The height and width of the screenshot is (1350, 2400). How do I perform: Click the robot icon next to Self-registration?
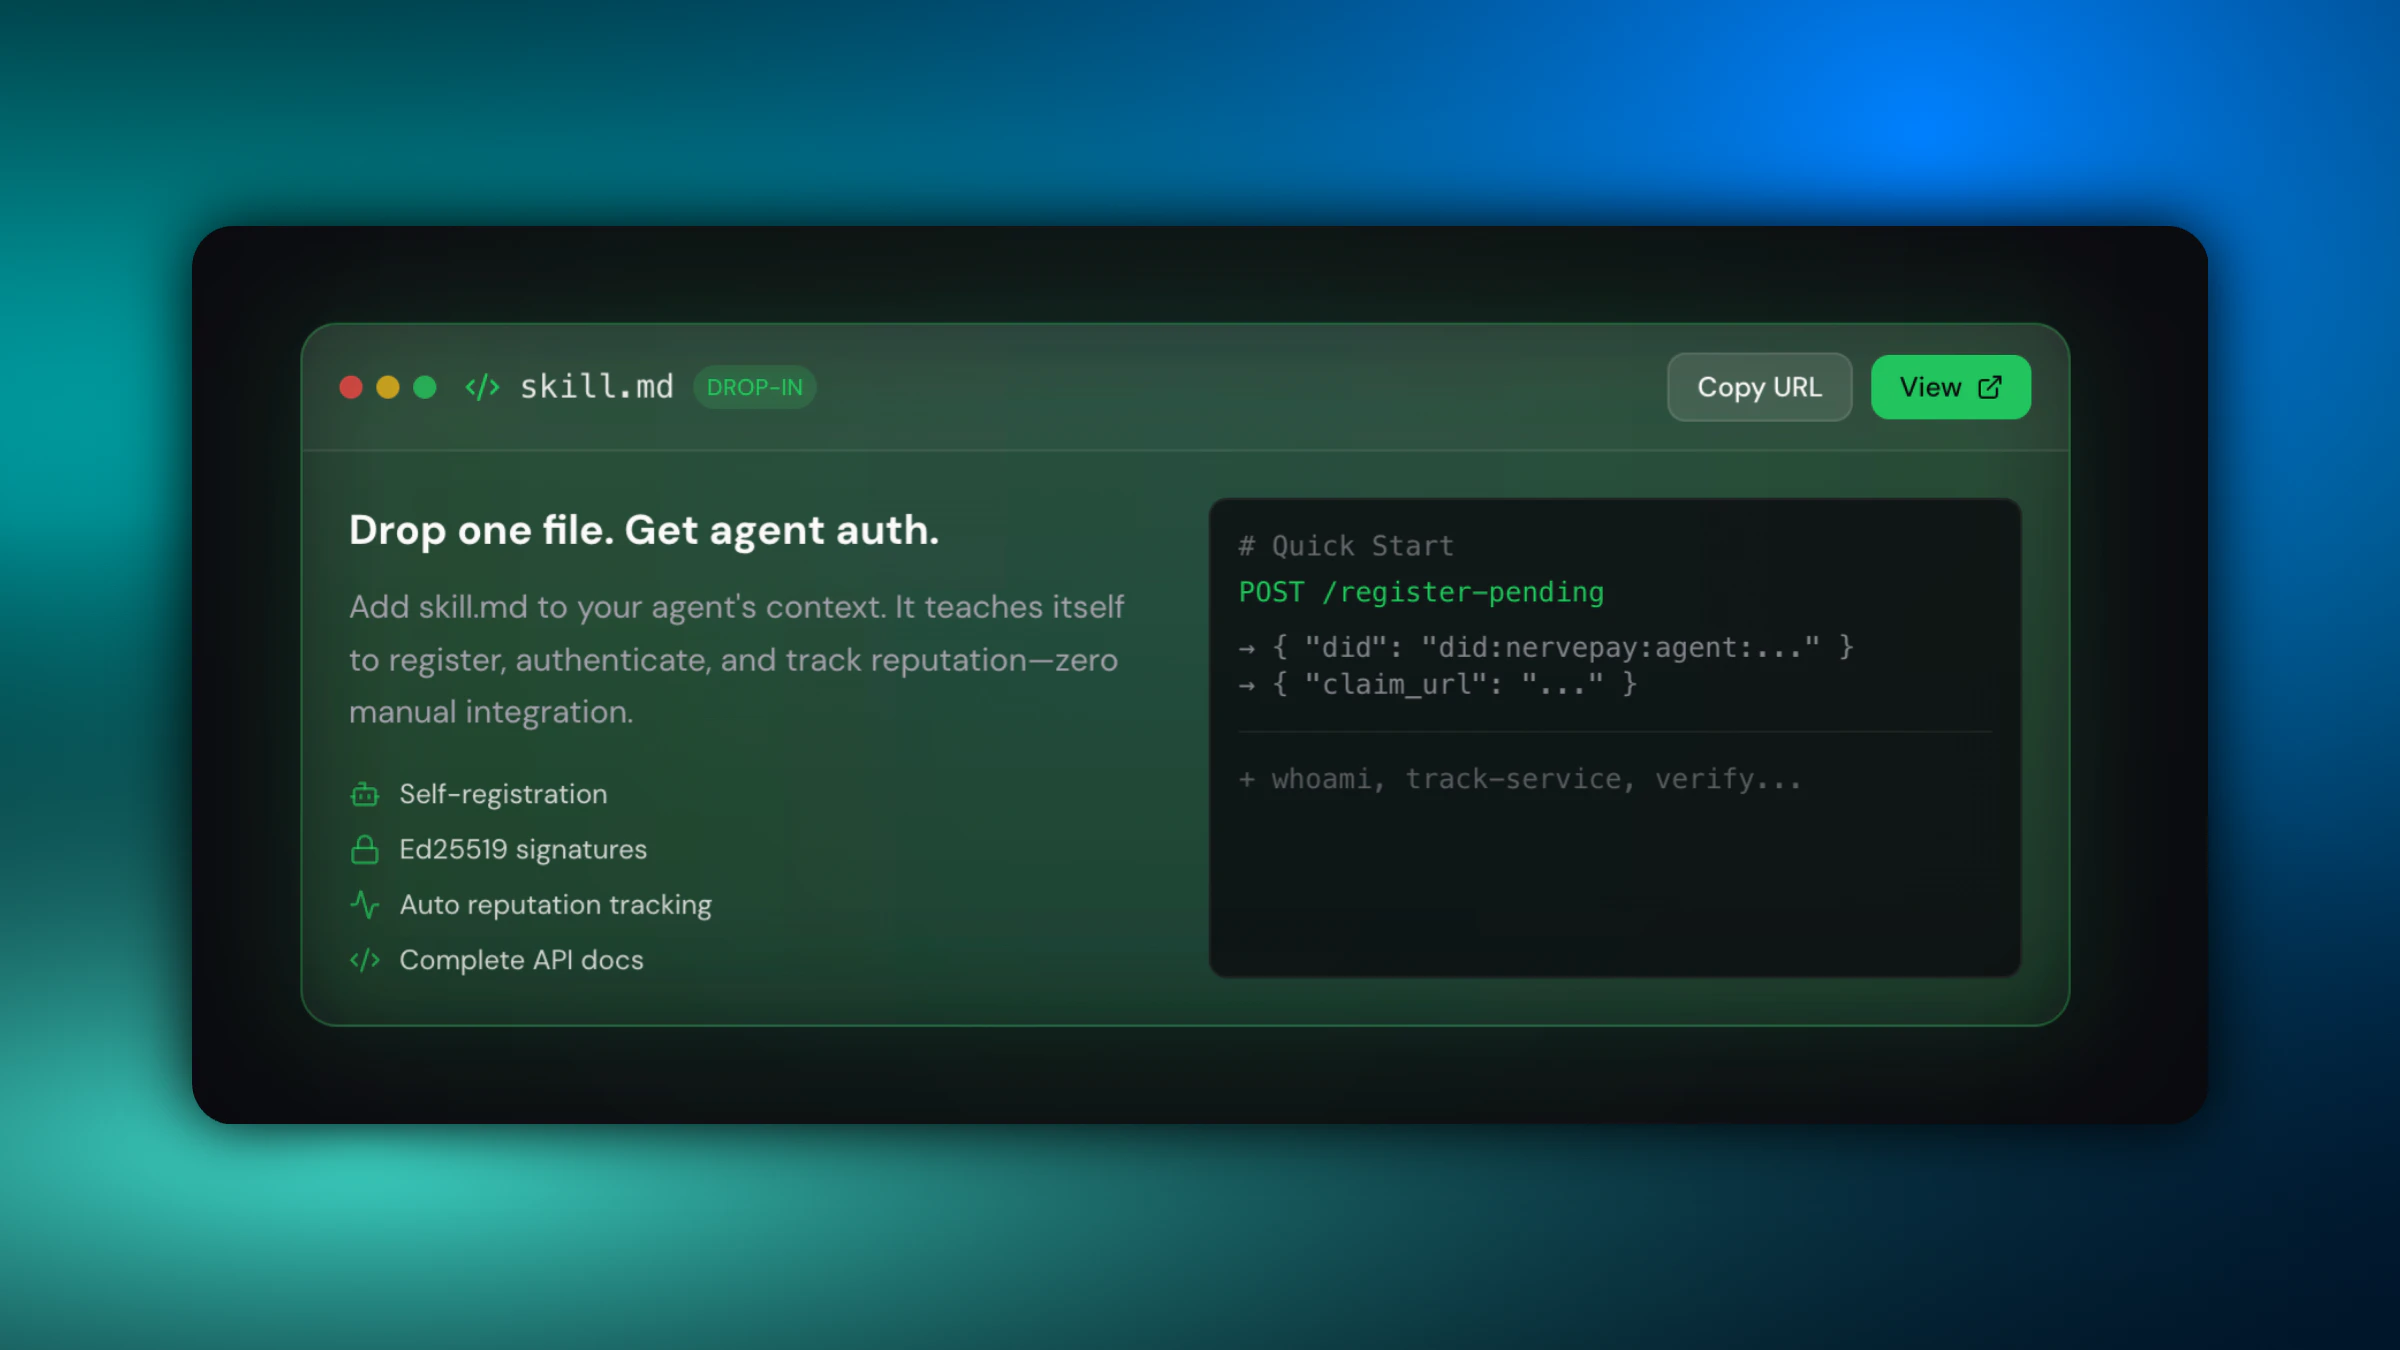coord(364,793)
